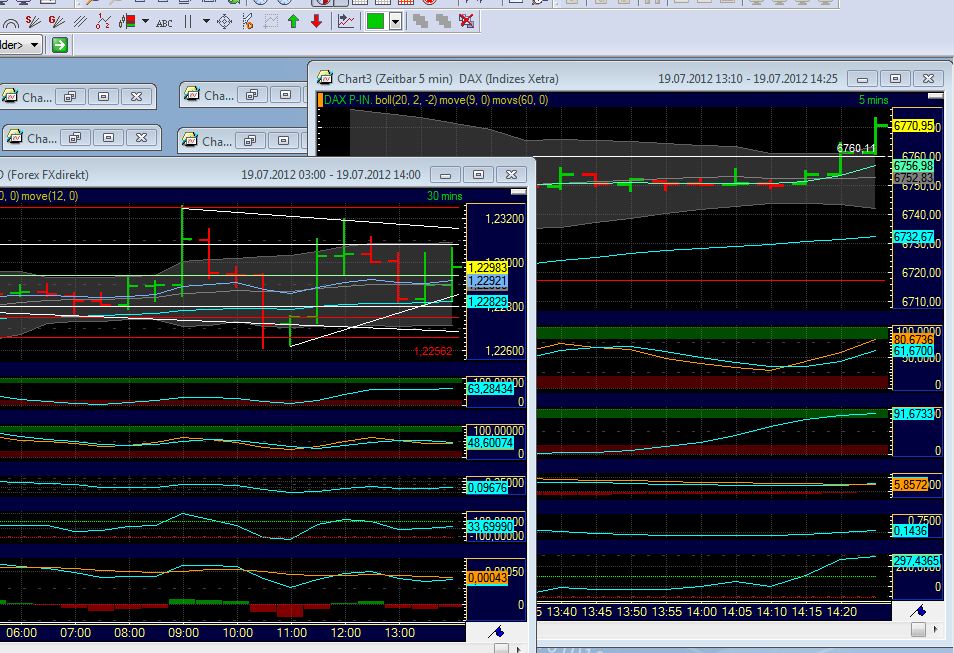Select the ABC text annotation tool
The height and width of the screenshot is (653, 954).
tap(164, 23)
